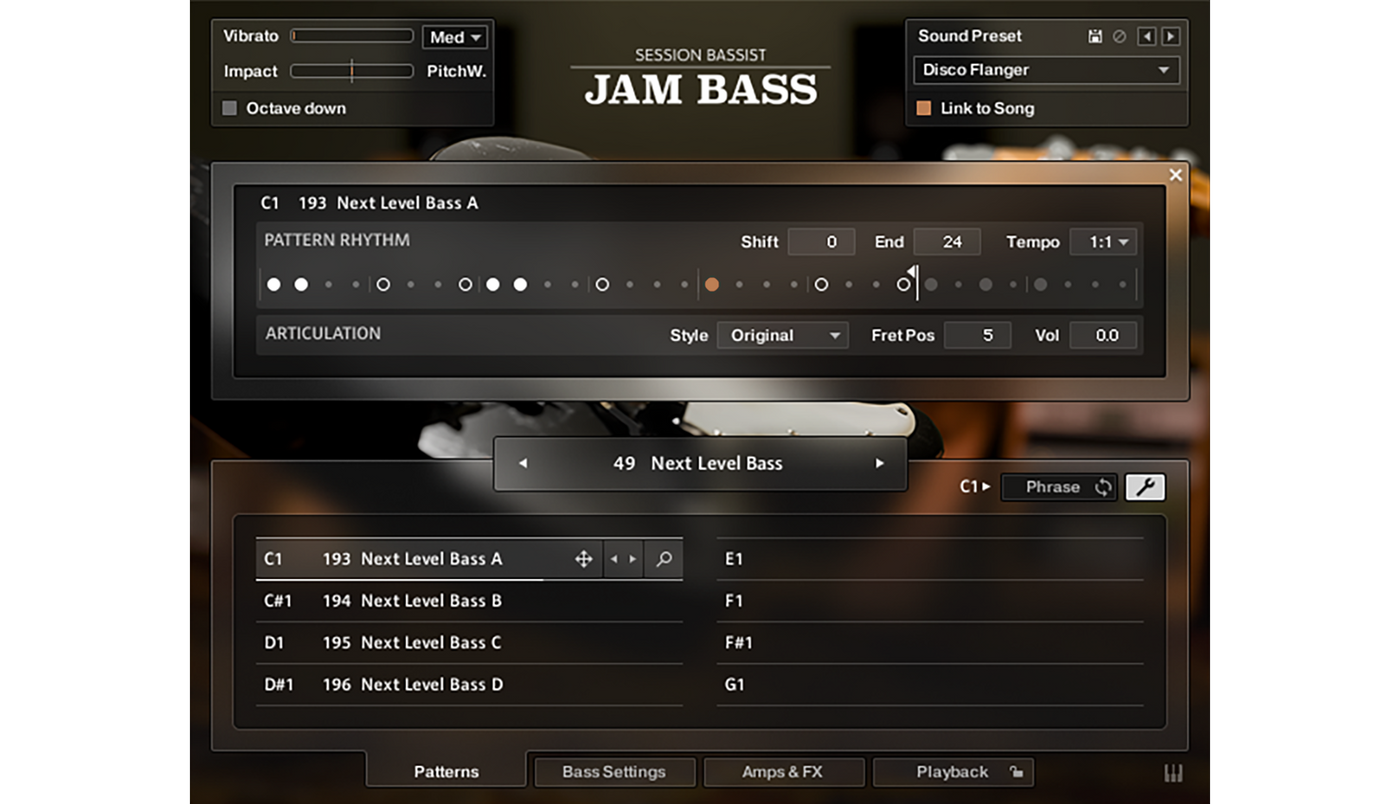Toggle the first step of the rhythm pattern

pos(274,285)
